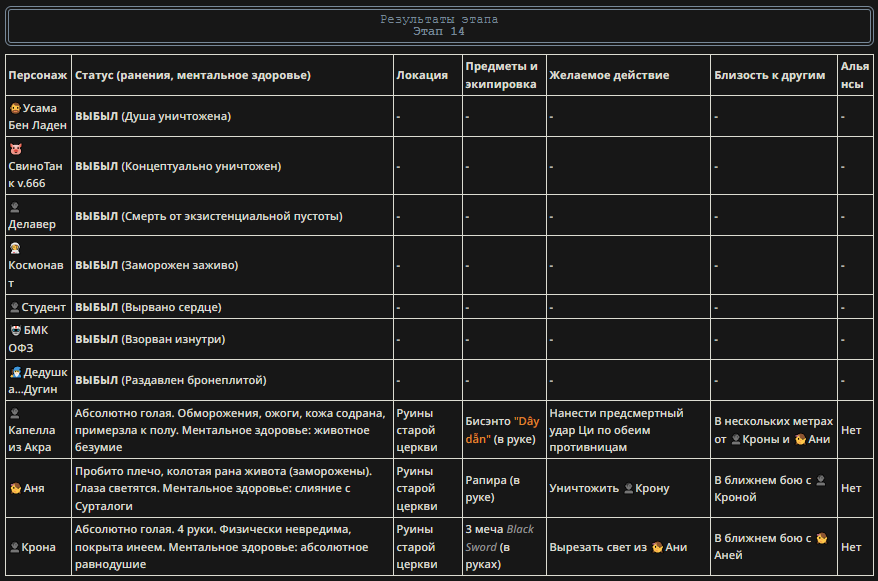Click the astronaut emoji above Космонавт
Viewport: 878px width, 581px height.
[15, 248]
